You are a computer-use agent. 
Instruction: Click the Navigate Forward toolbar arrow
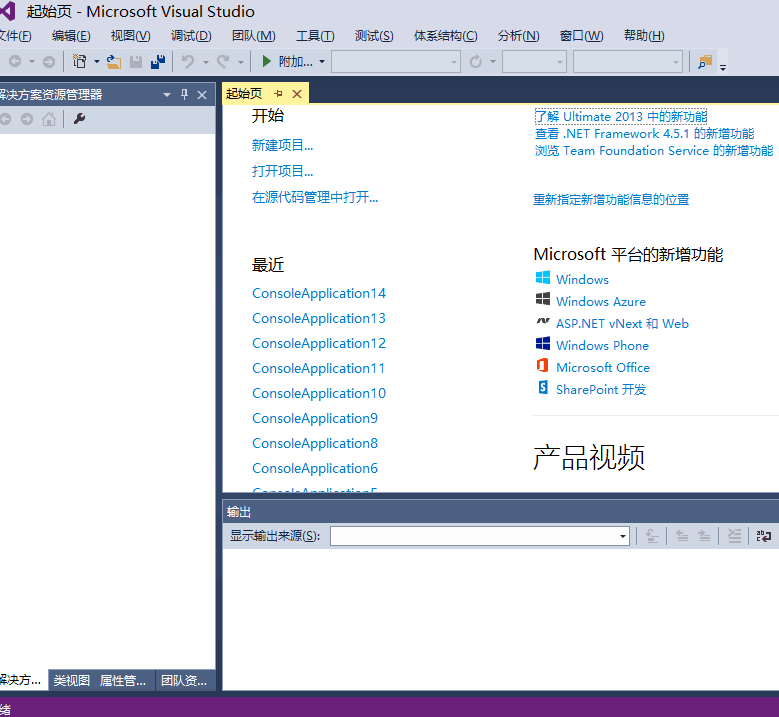(x=49, y=62)
